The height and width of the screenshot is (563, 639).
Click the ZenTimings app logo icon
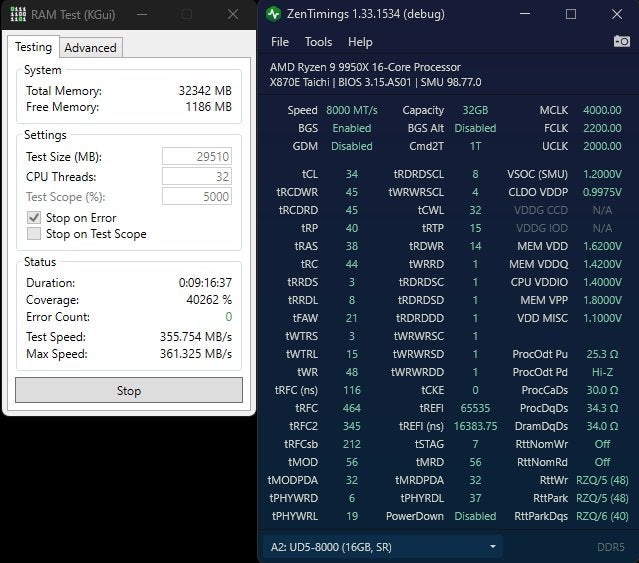[x=273, y=14]
